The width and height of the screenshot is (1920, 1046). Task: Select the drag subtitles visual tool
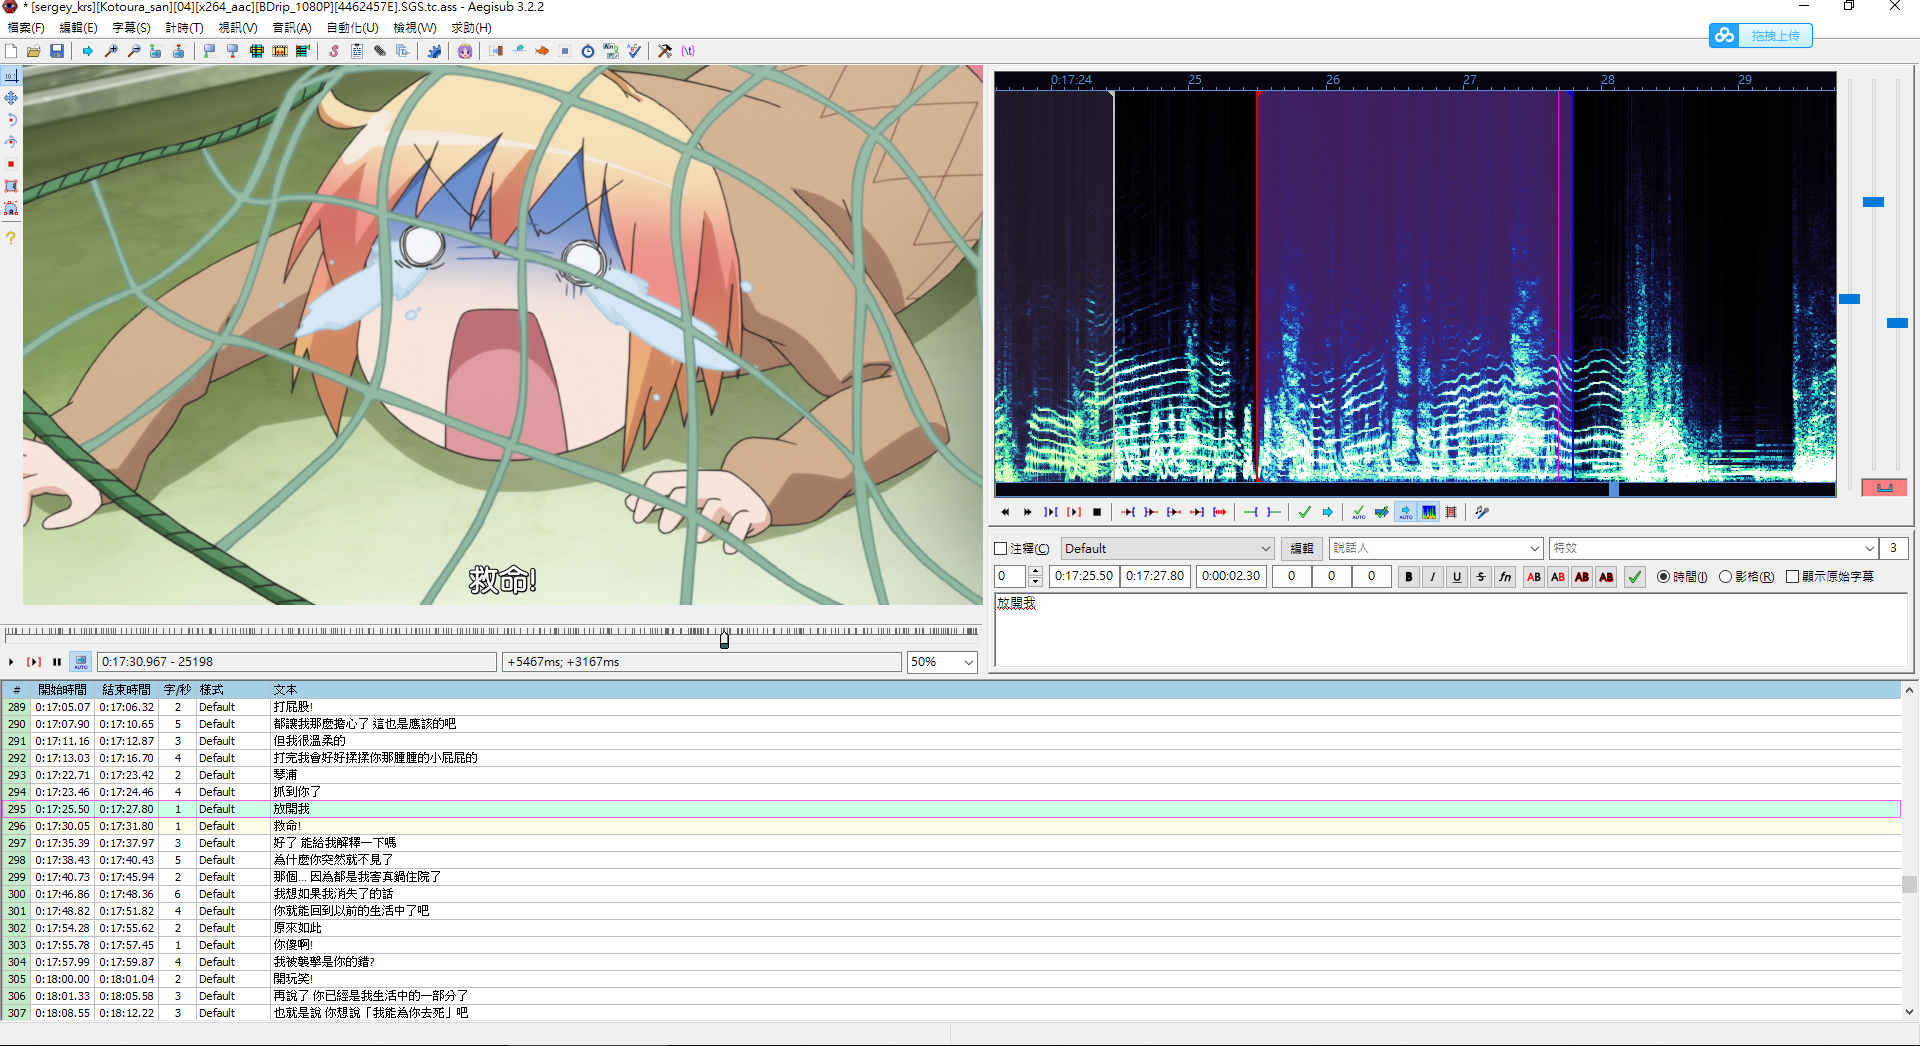pyautogui.click(x=11, y=98)
